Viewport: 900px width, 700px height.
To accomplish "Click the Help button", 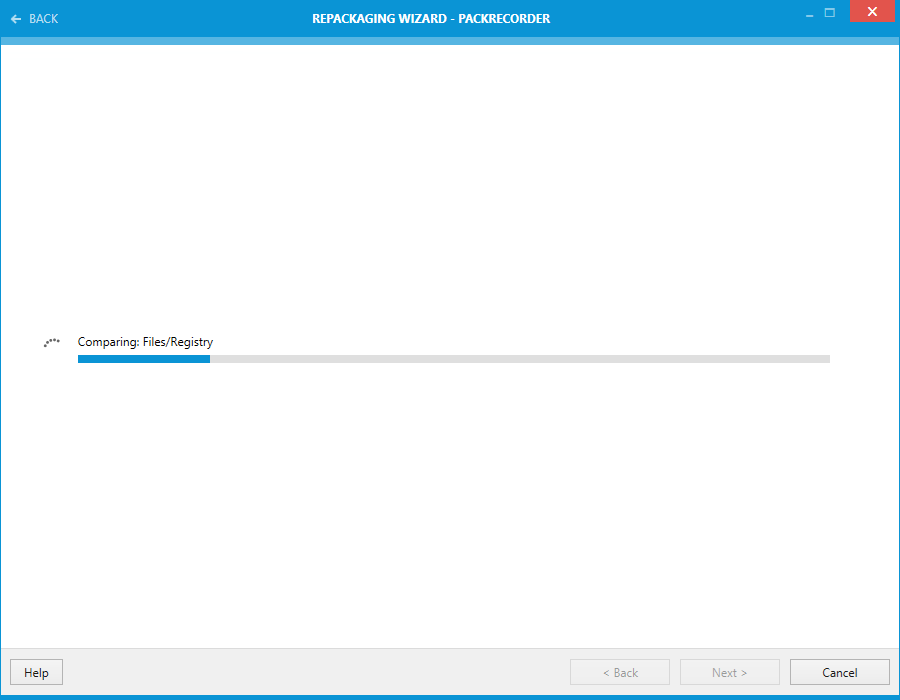I will tap(36, 671).
